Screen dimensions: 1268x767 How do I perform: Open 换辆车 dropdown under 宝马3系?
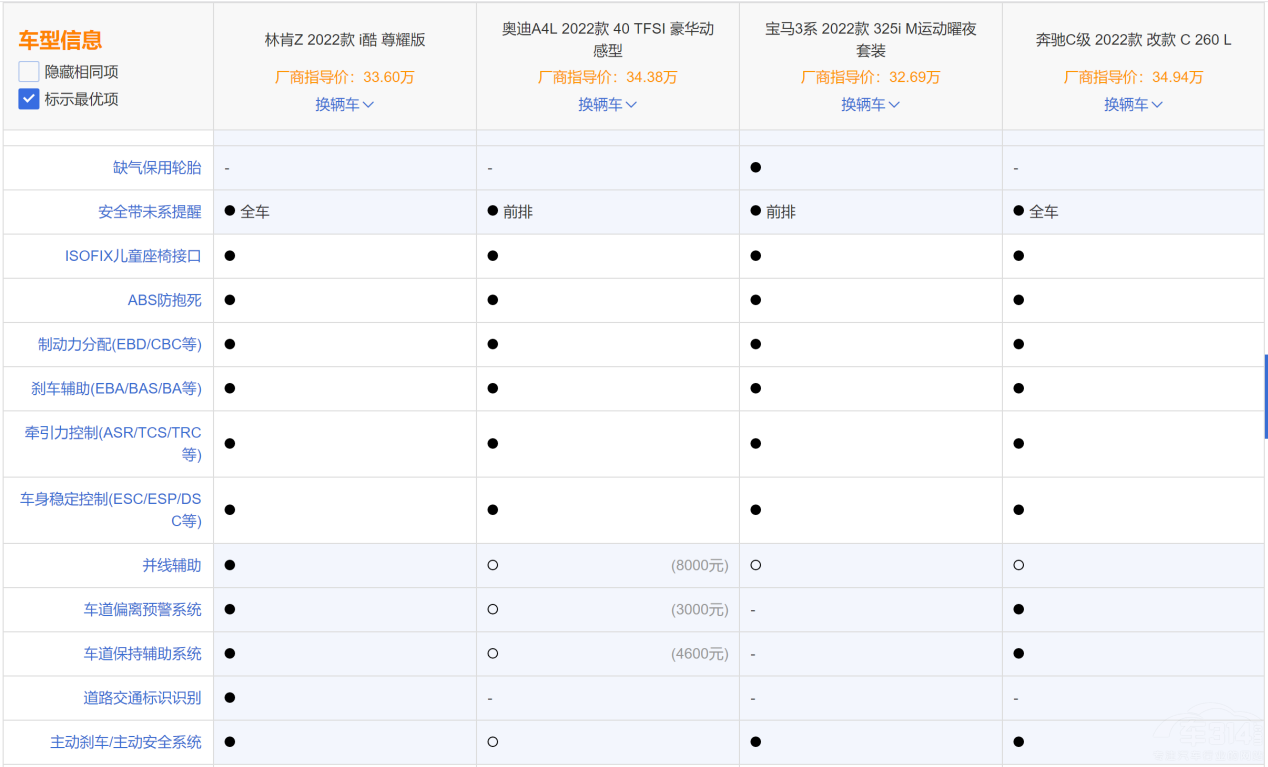(x=870, y=104)
